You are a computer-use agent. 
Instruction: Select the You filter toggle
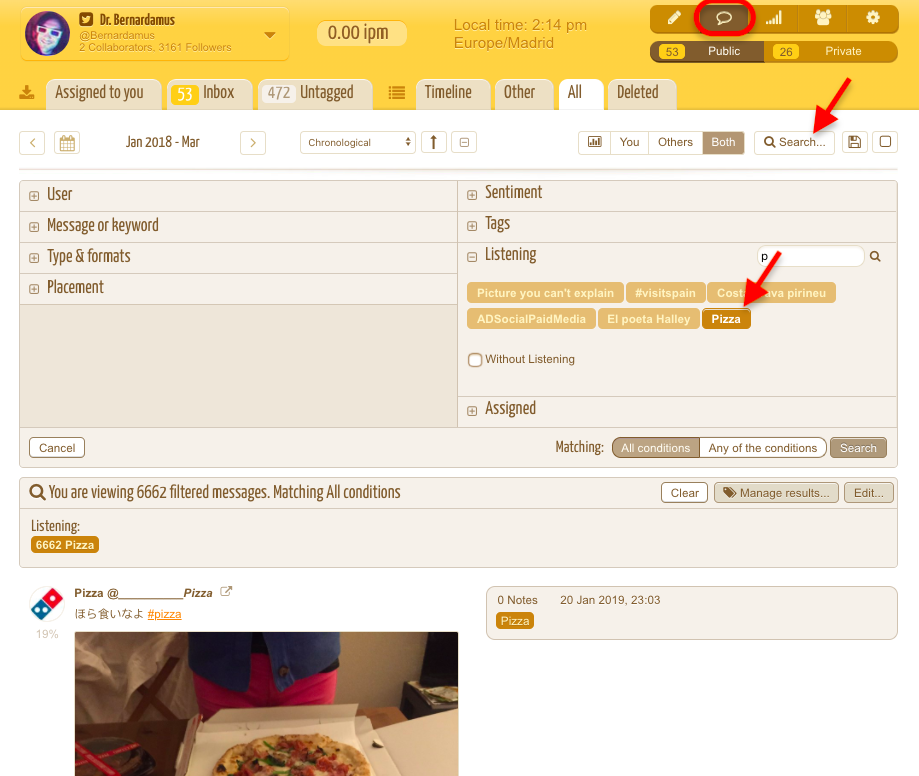(629, 142)
